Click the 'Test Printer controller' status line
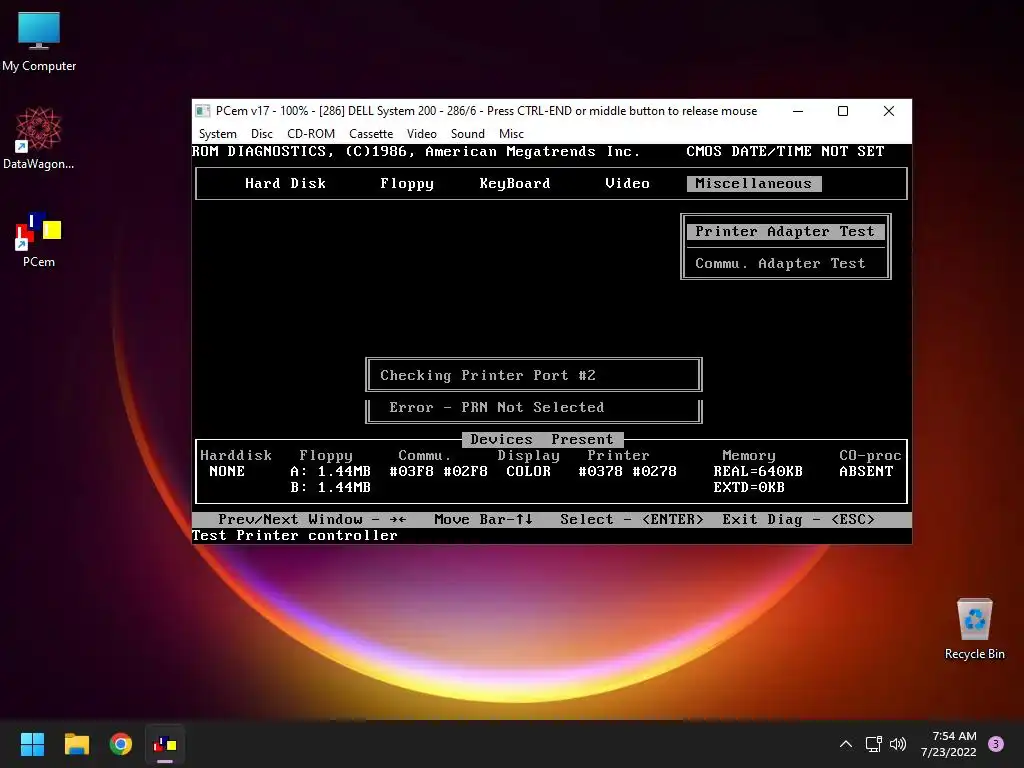This screenshot has width=1024, height=768. point(295,536)
